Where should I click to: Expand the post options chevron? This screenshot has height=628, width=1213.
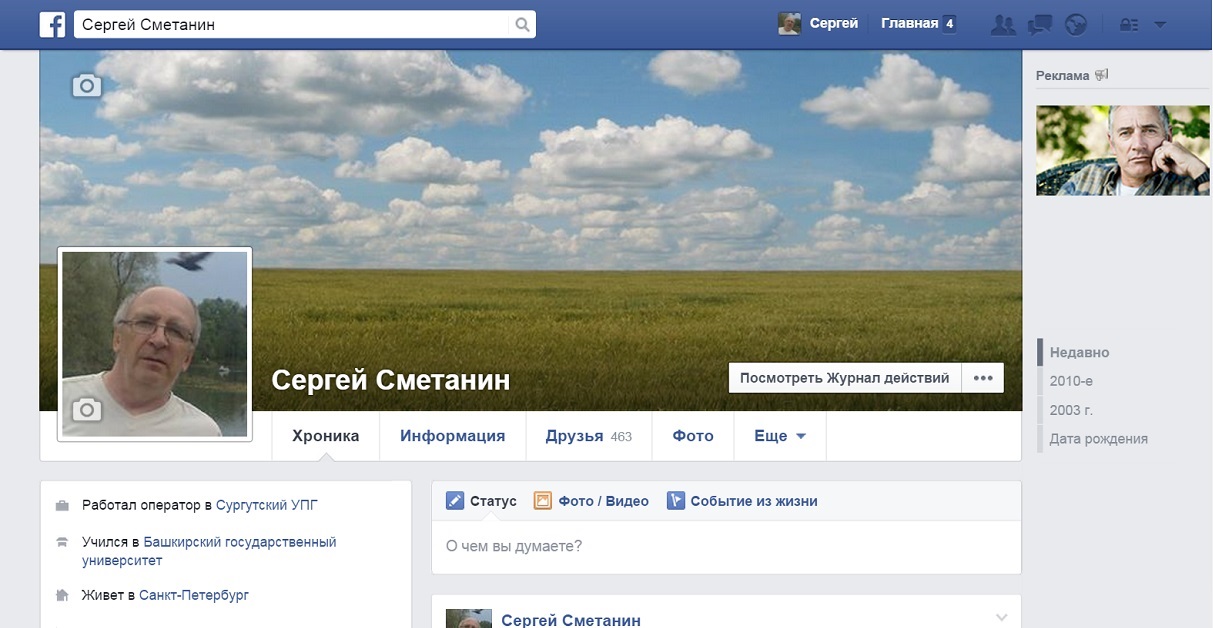click(1001, 617)
